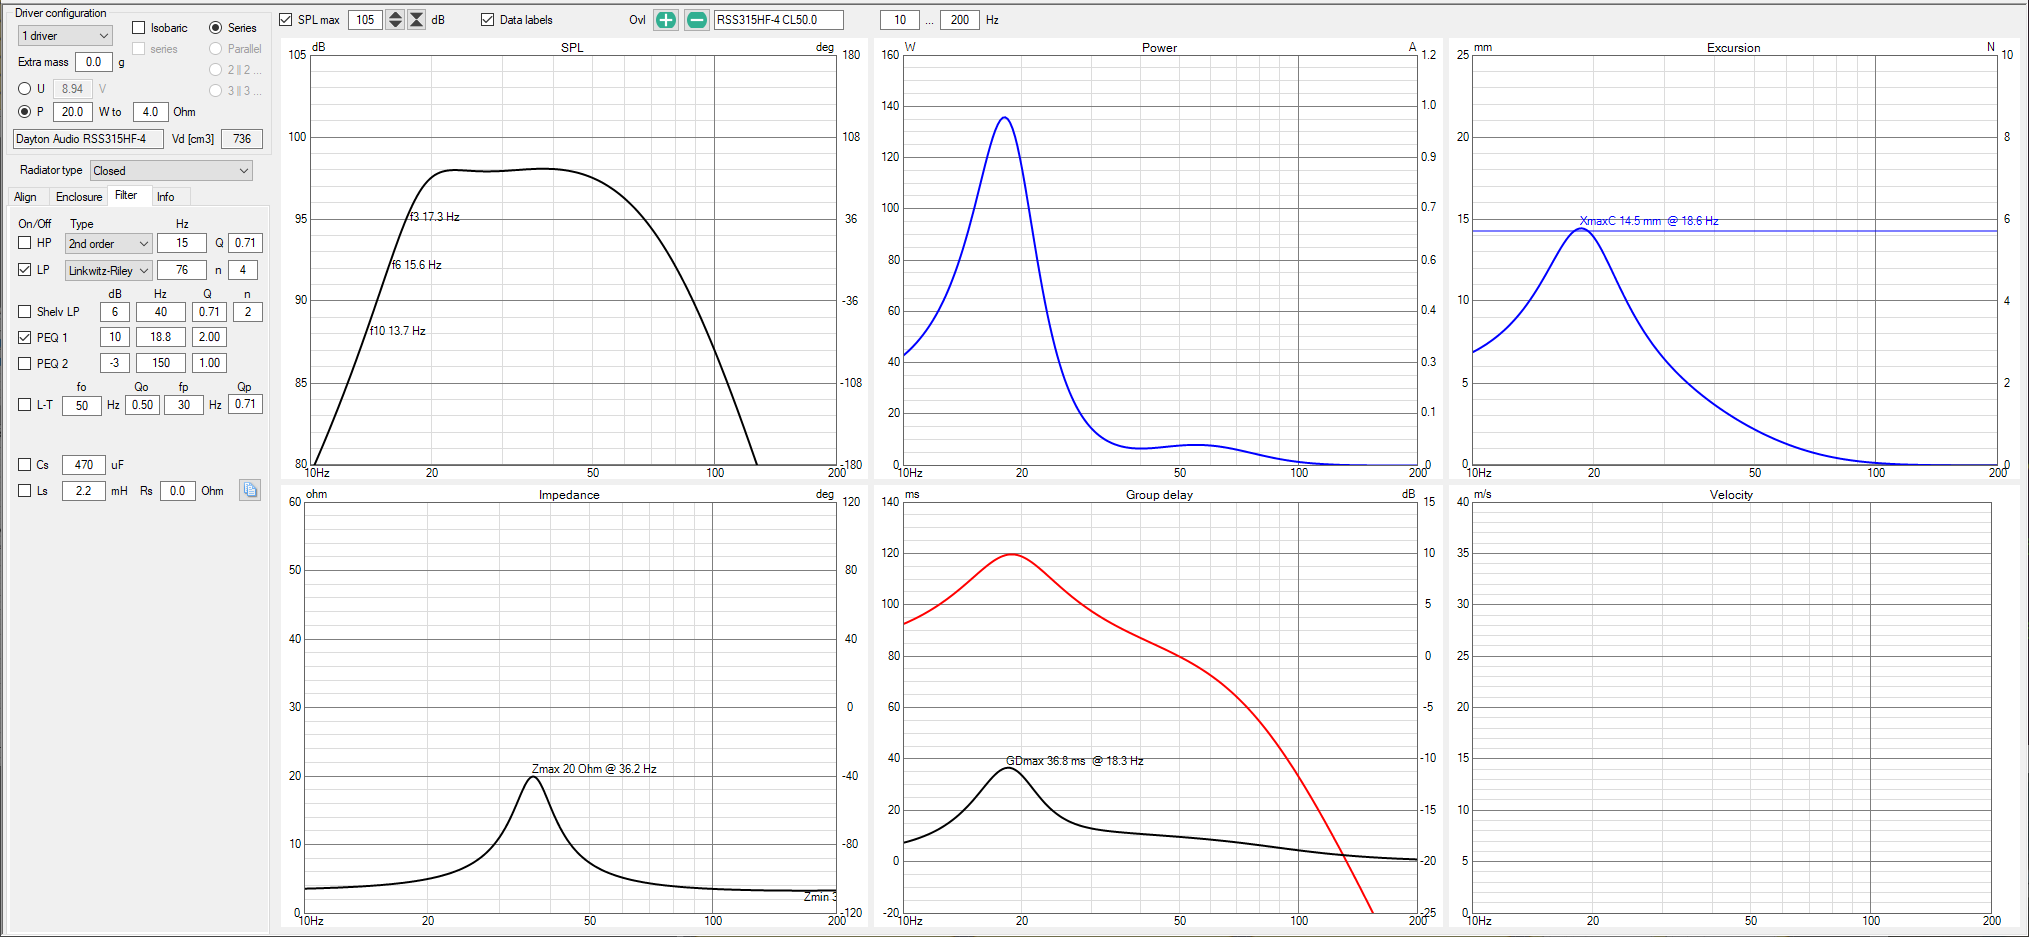Click the overlay name RSS315HF-4 CL50.0 field
Screen dimensions: 2029x937
(779, 20)
